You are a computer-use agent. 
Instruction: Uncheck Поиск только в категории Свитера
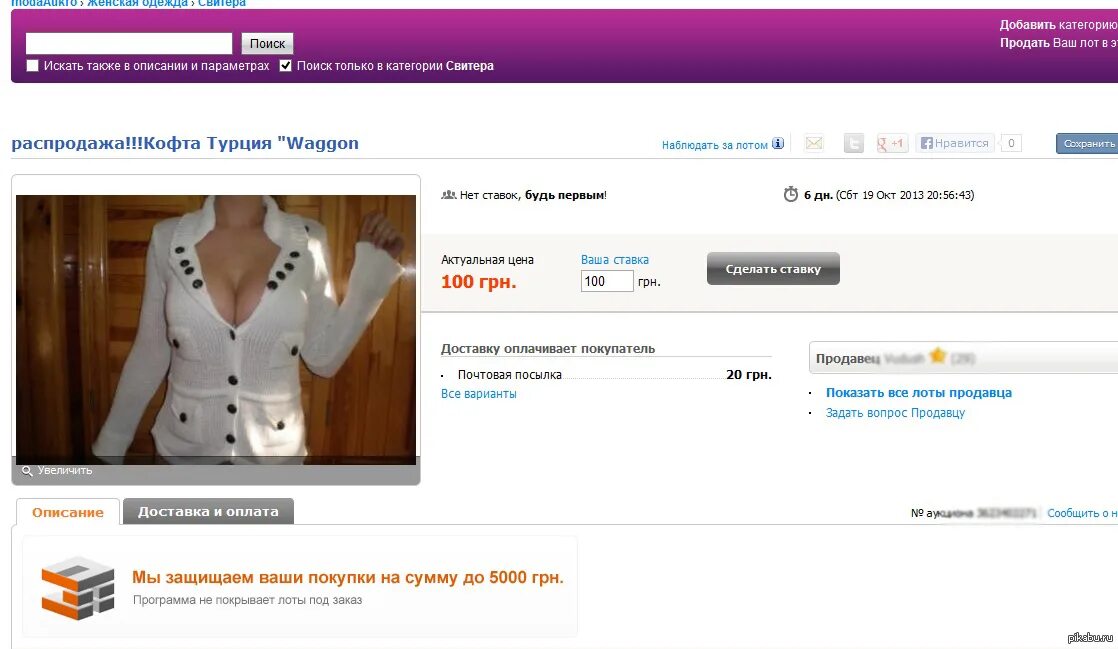coord(285,66)
